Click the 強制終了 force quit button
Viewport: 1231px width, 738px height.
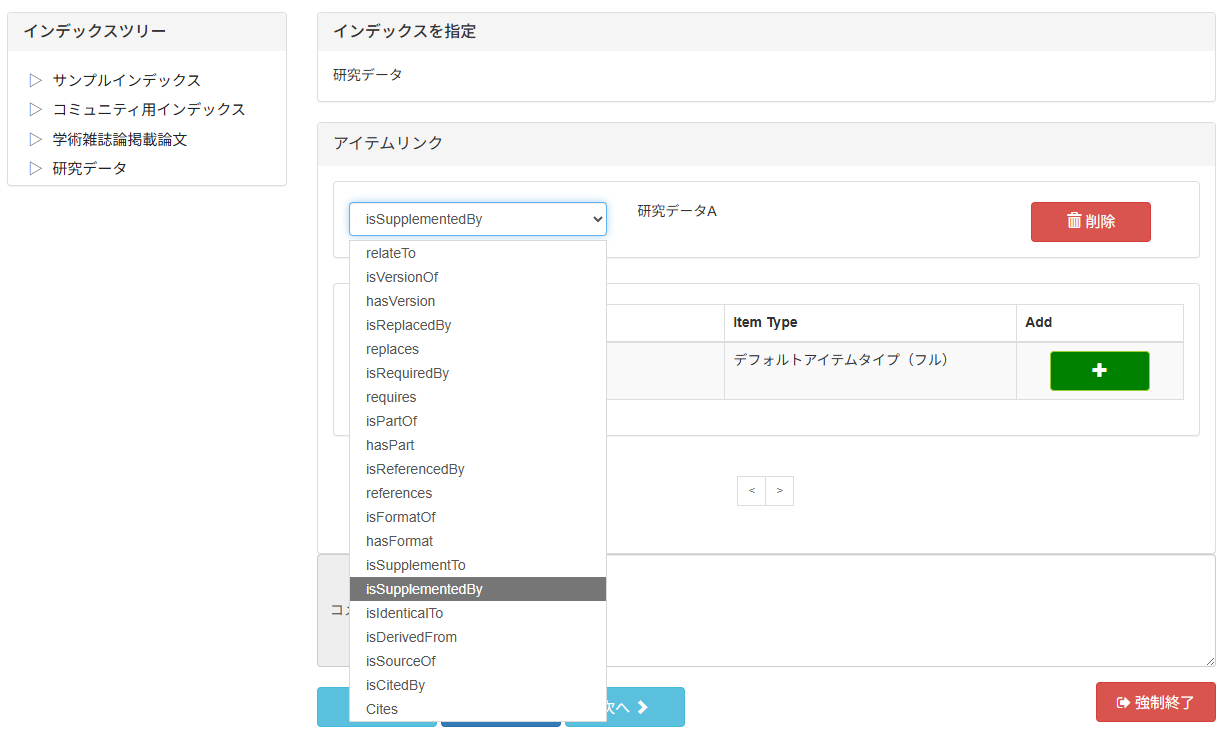(1155, 702)
